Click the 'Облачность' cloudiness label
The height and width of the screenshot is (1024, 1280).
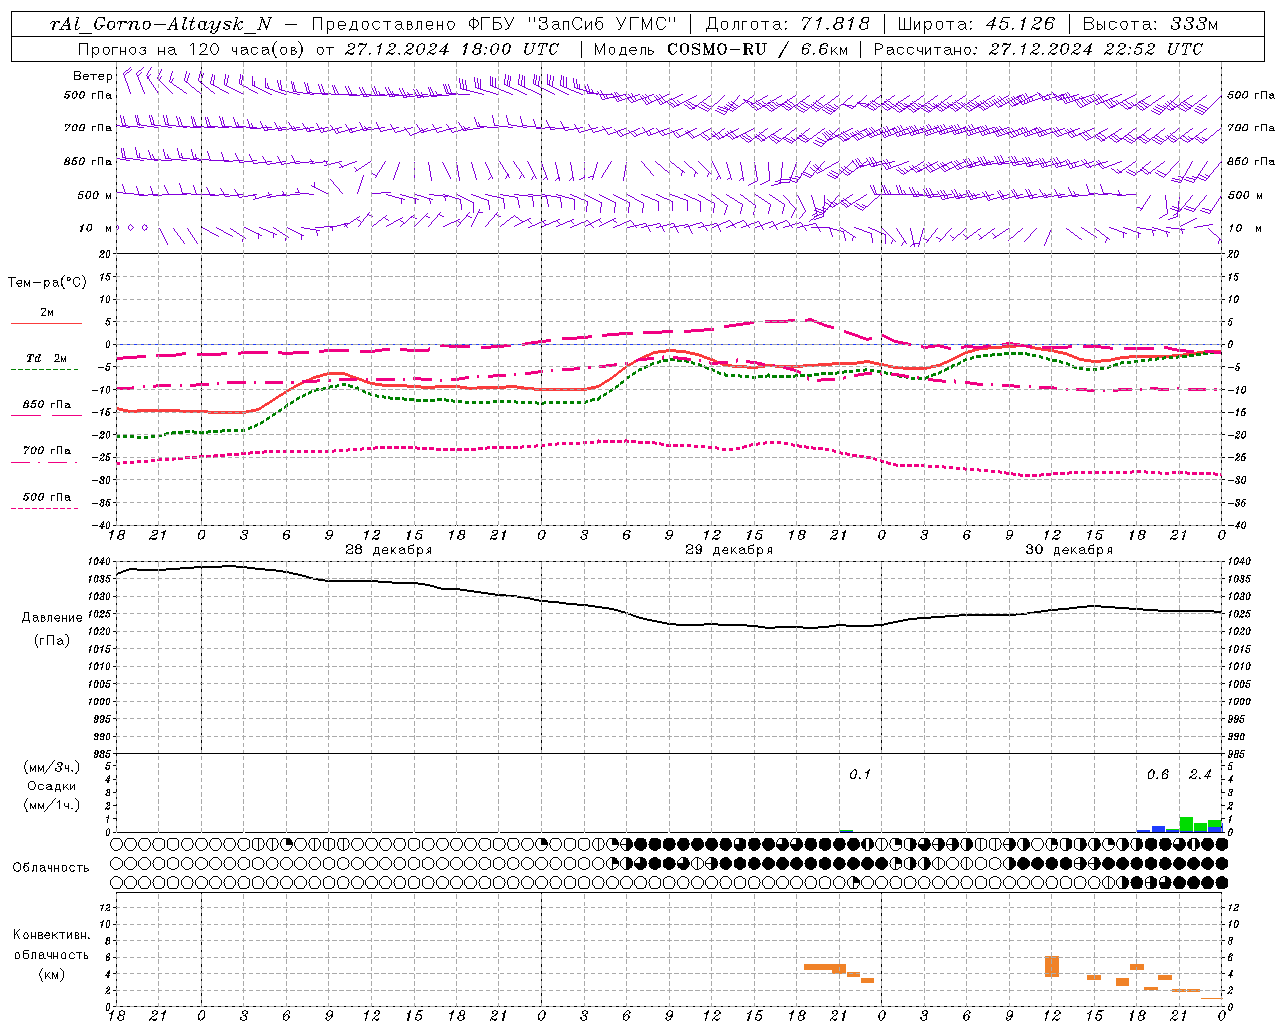[x=51, y=867]
